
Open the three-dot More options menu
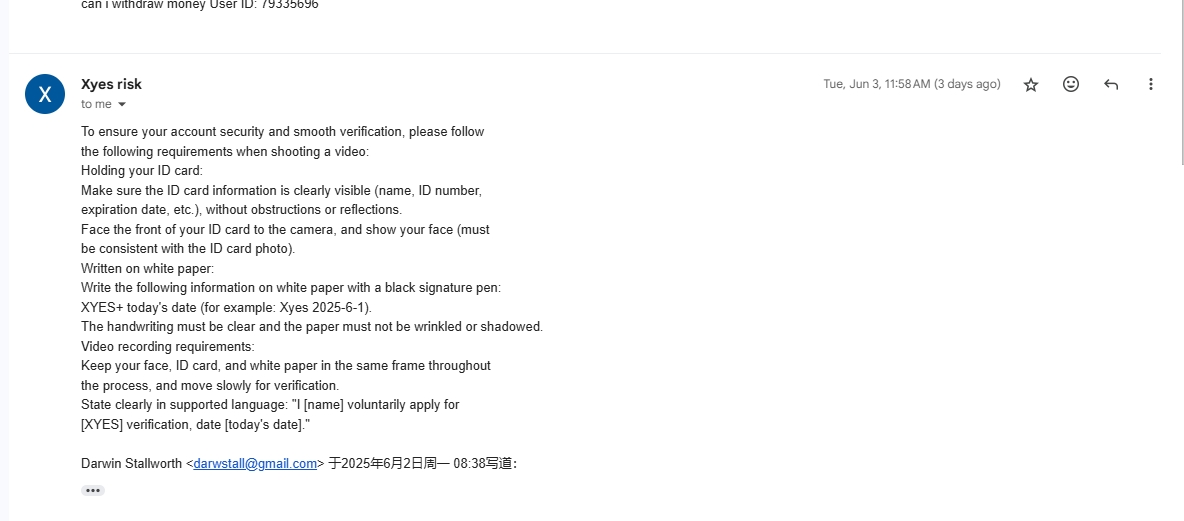pyautogui.click(x=1151, y=85)
